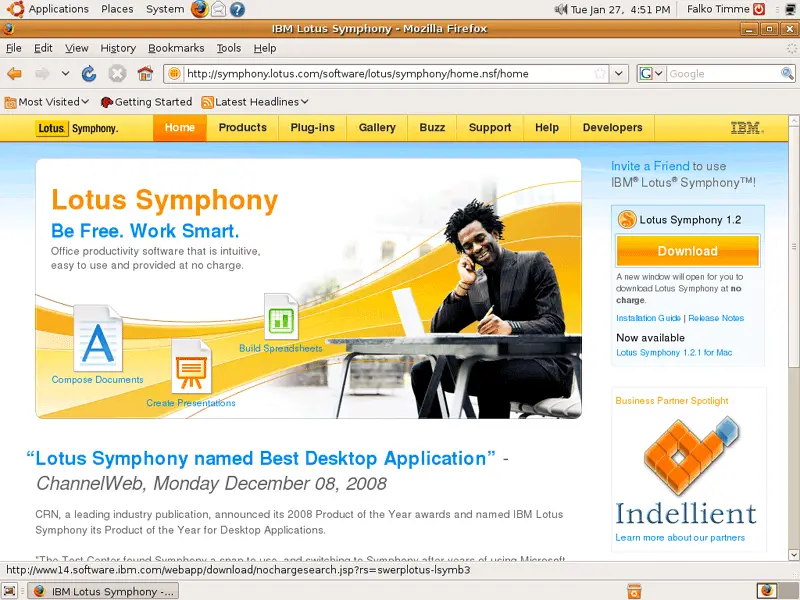800x600 pixels.
Task: Expand the Latest Headlines feed folder
Action: [255, 102]
